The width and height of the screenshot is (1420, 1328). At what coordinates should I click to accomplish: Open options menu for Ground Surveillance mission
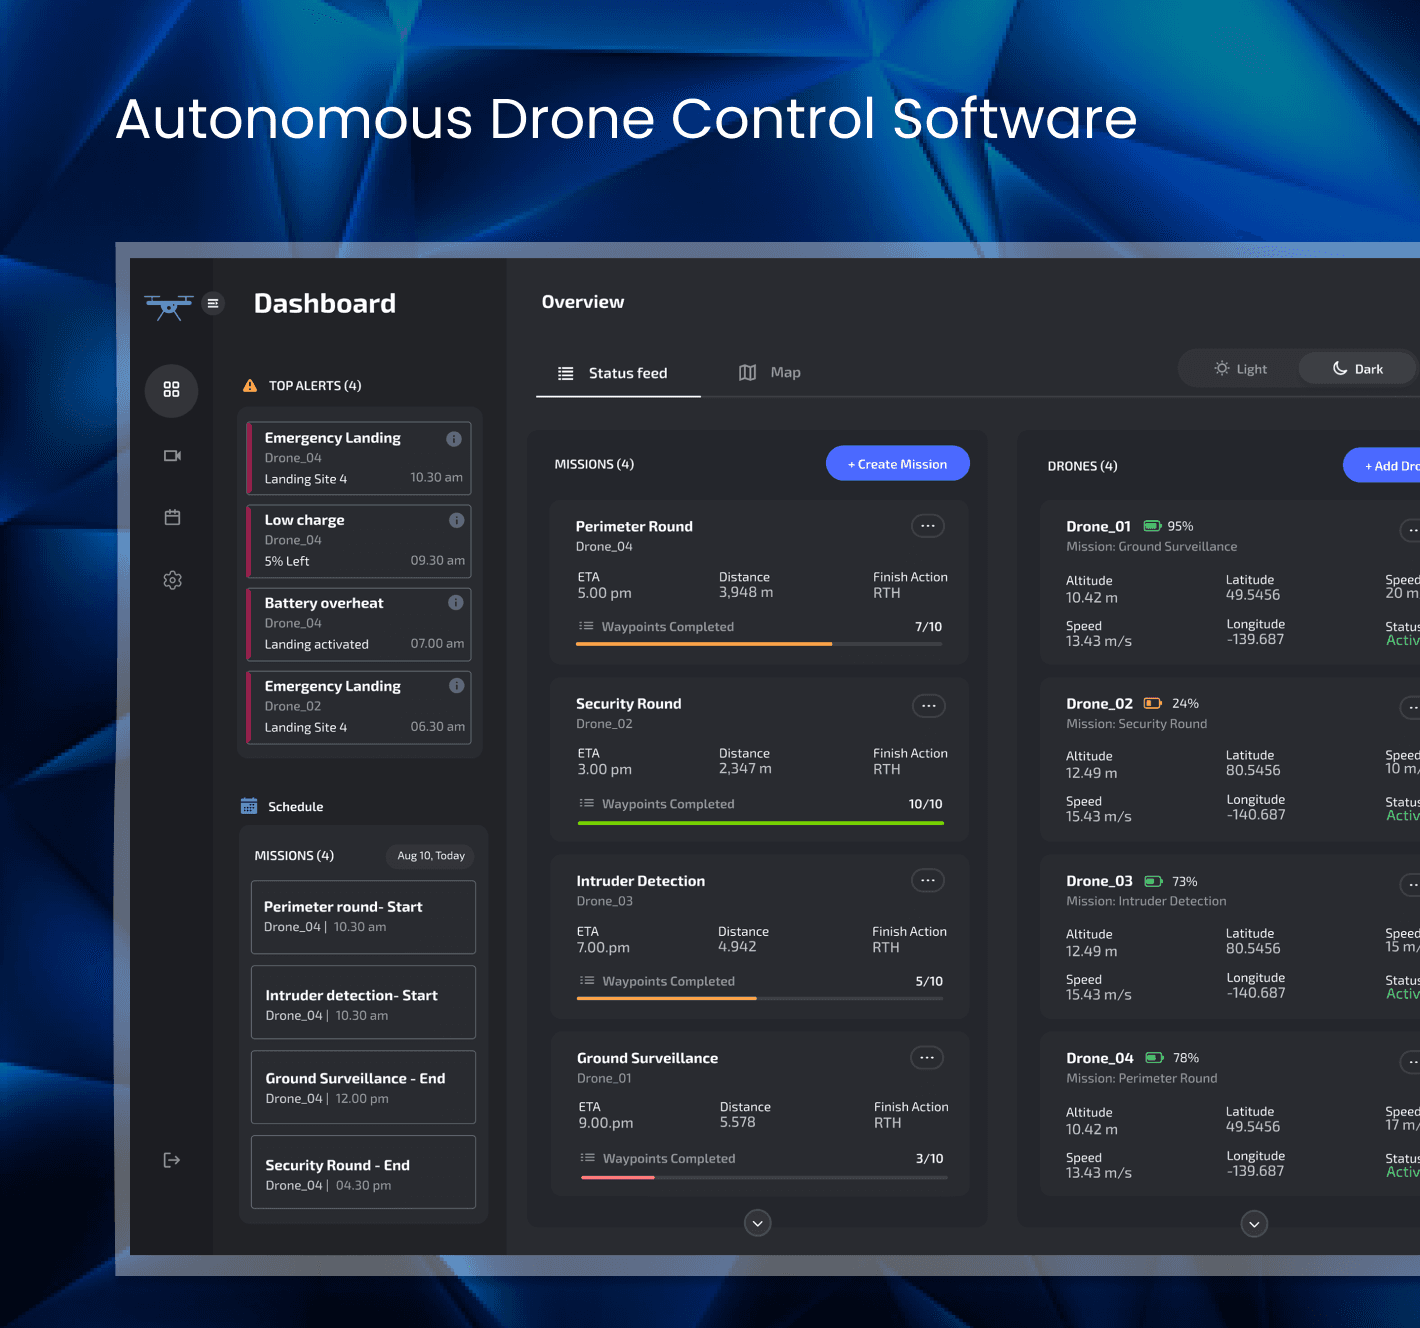(927, 1057)
